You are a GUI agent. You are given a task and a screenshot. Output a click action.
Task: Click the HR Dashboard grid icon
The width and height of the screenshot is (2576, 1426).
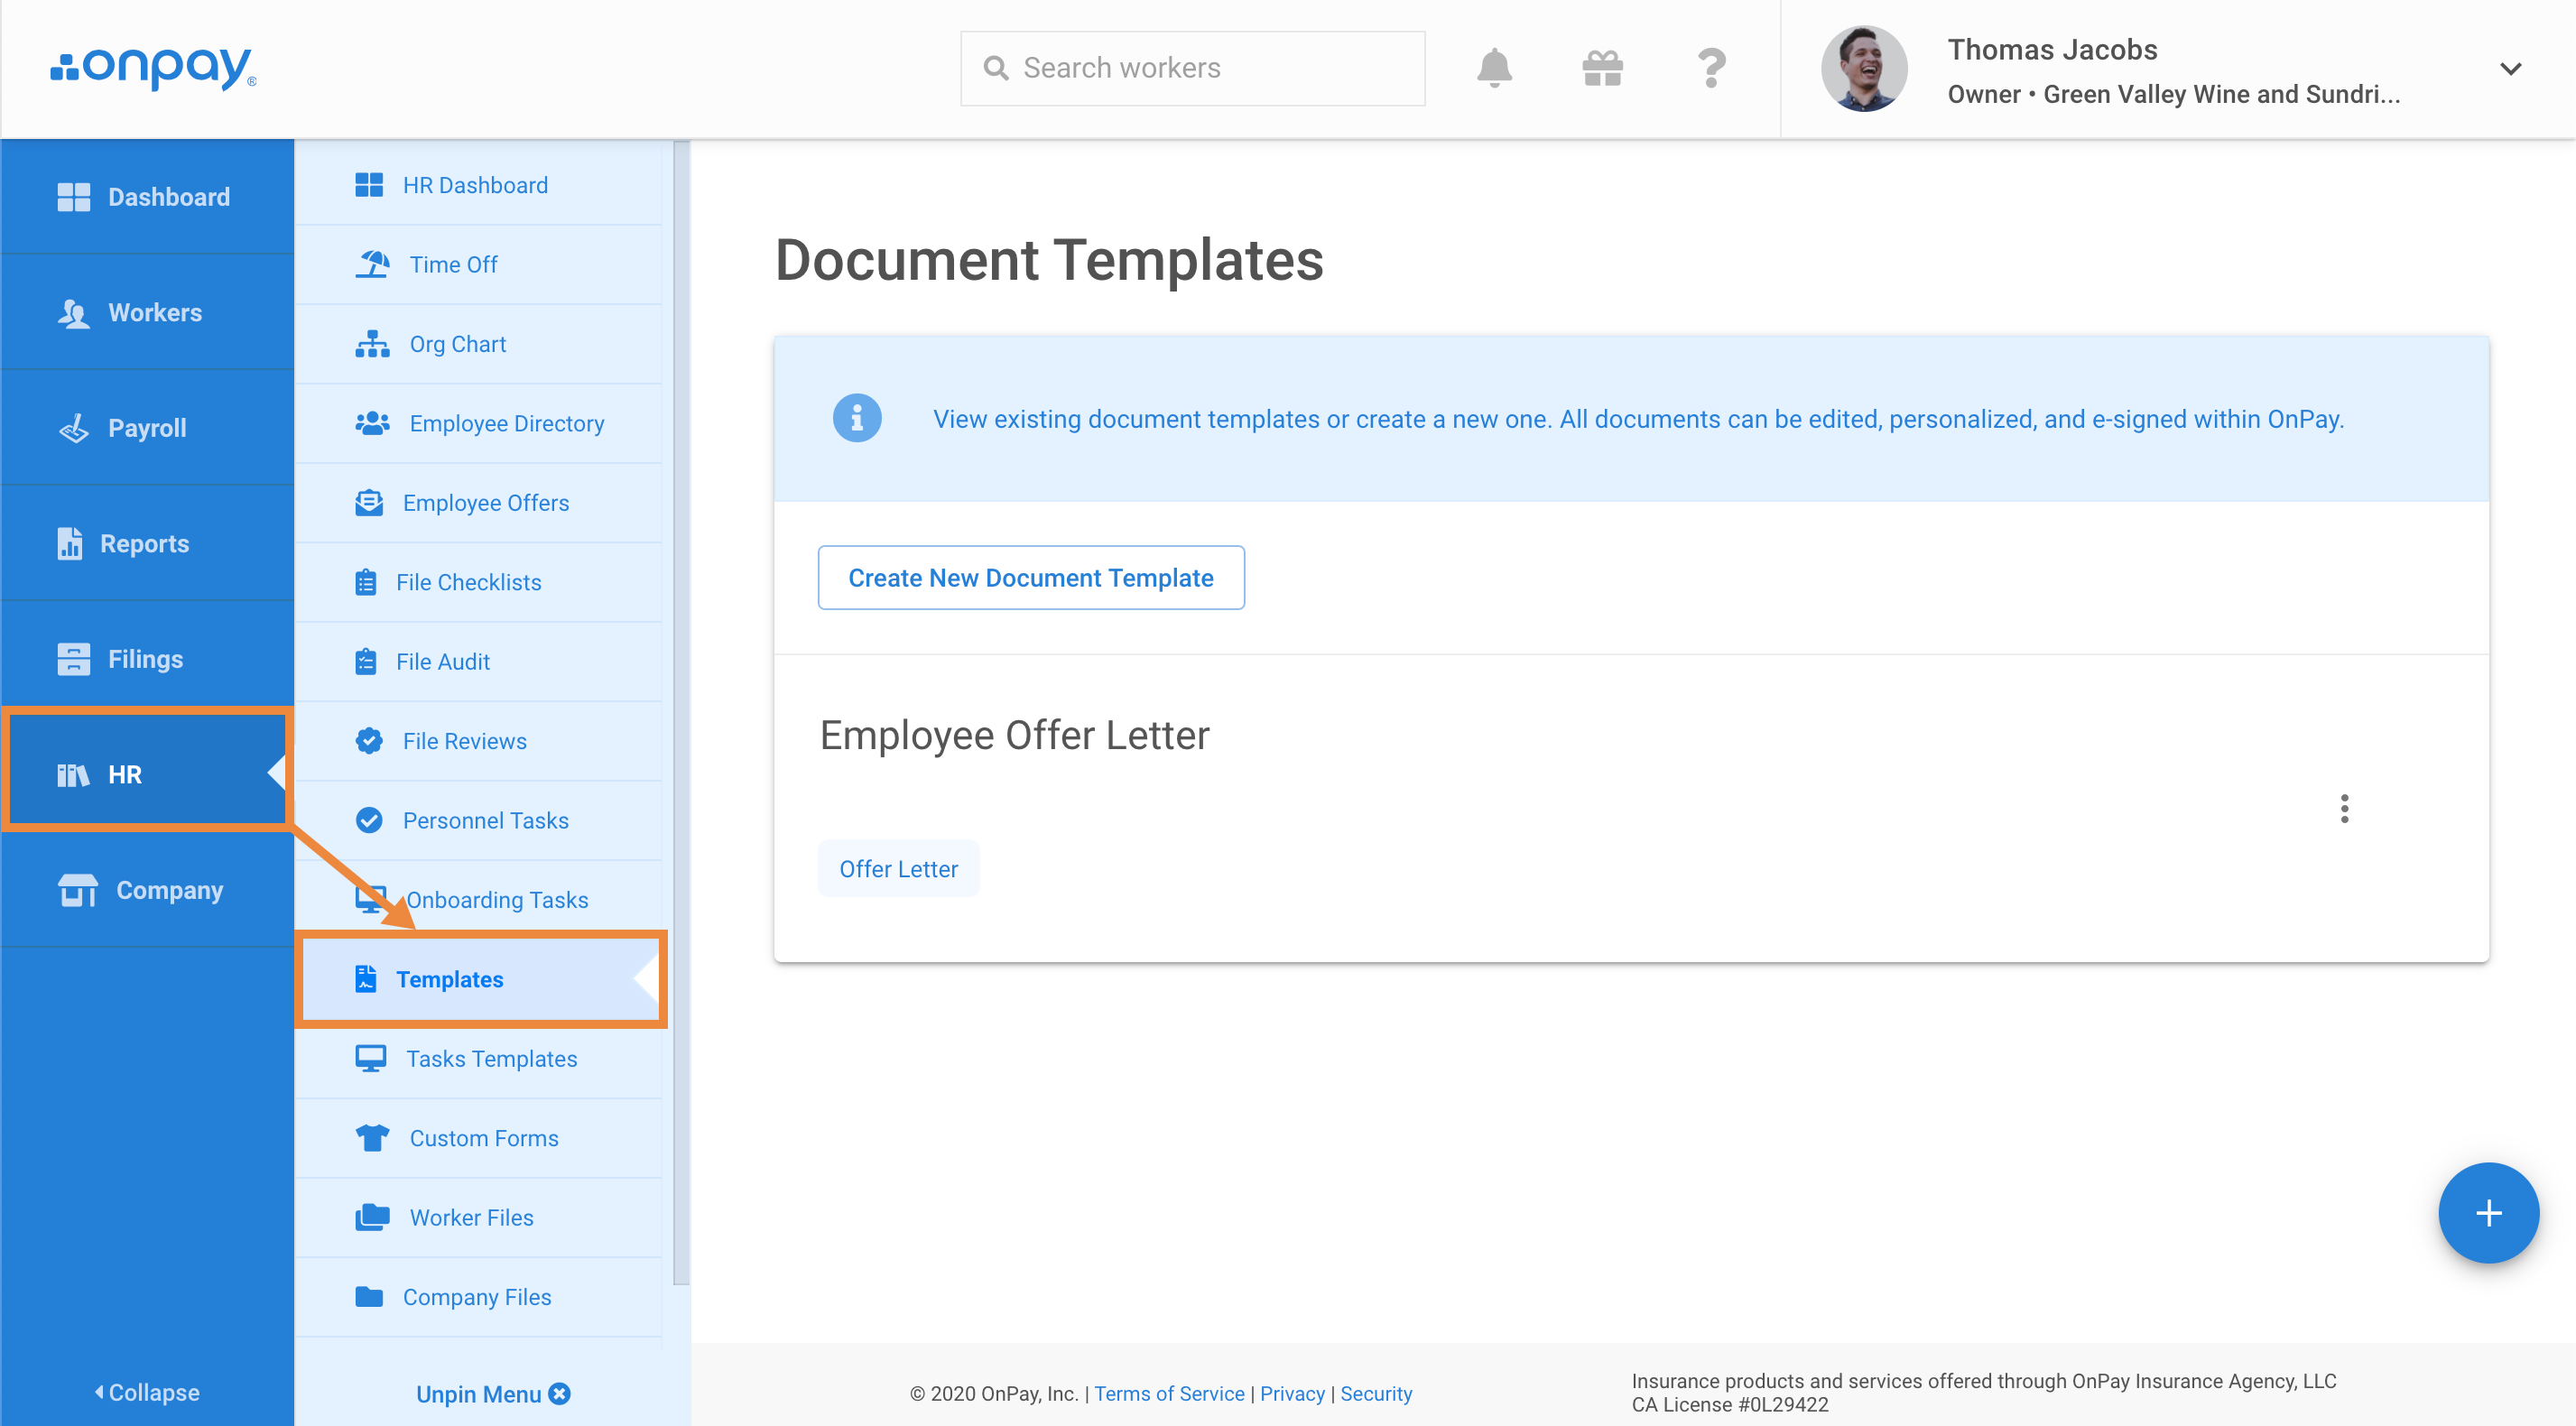click(x=369, y=185)
